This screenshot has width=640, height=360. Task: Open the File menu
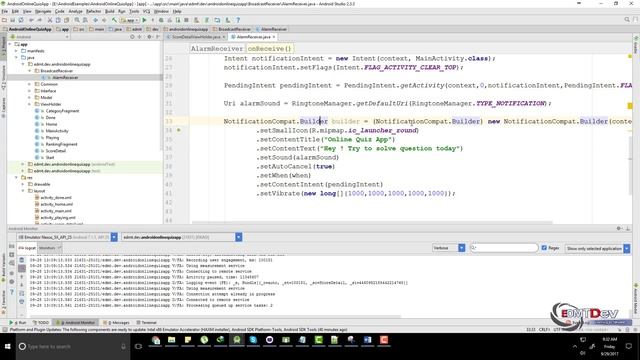[4, 11]
